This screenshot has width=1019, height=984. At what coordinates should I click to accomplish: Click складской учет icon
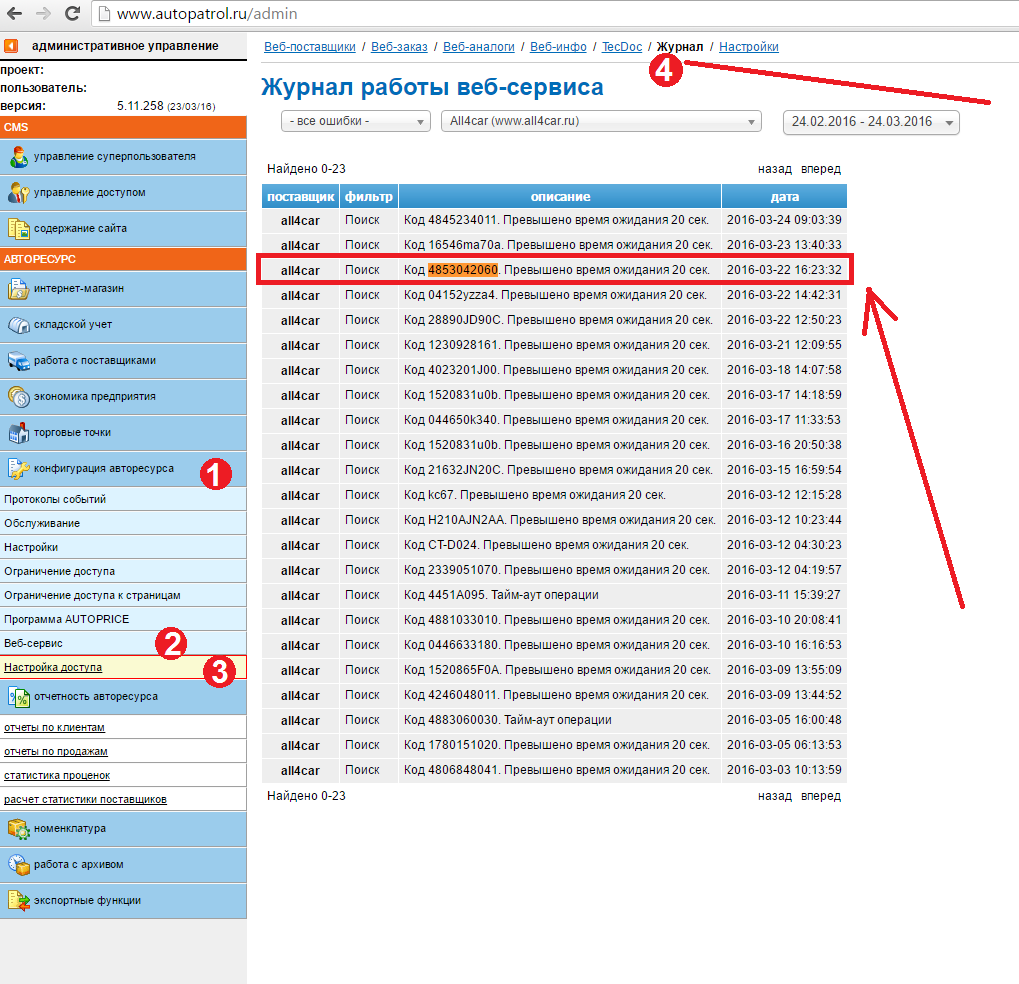[x=18, y=324]
